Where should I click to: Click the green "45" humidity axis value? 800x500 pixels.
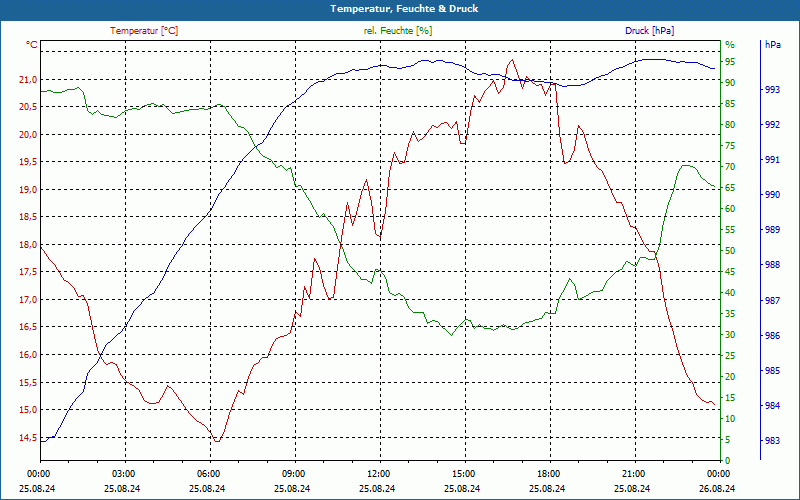point(730,272)
